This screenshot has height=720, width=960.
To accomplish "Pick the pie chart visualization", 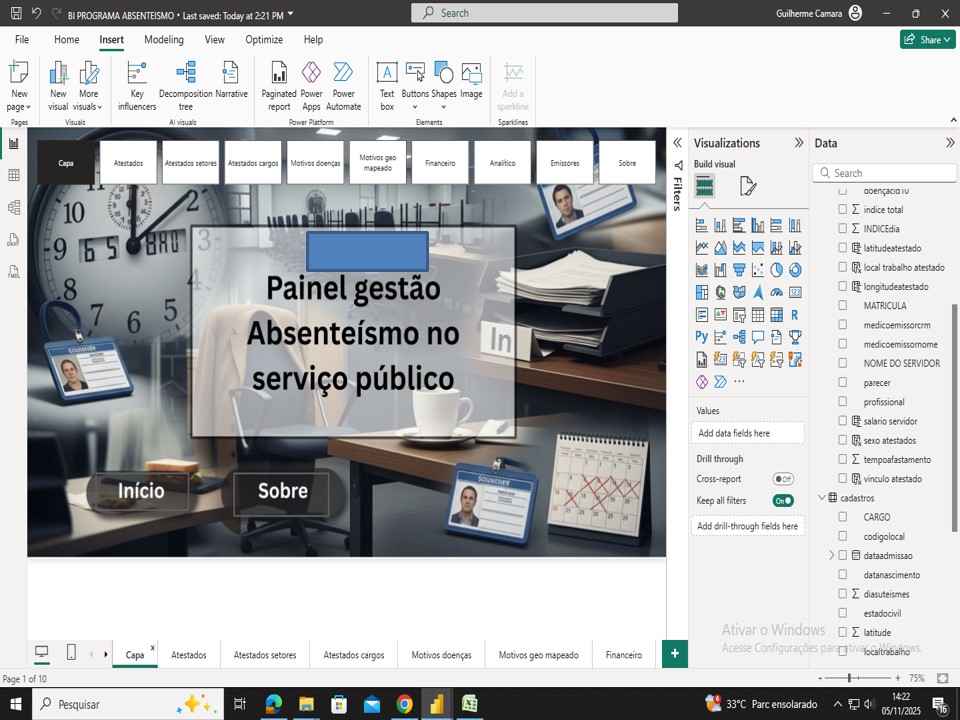I will coord(776,270).
